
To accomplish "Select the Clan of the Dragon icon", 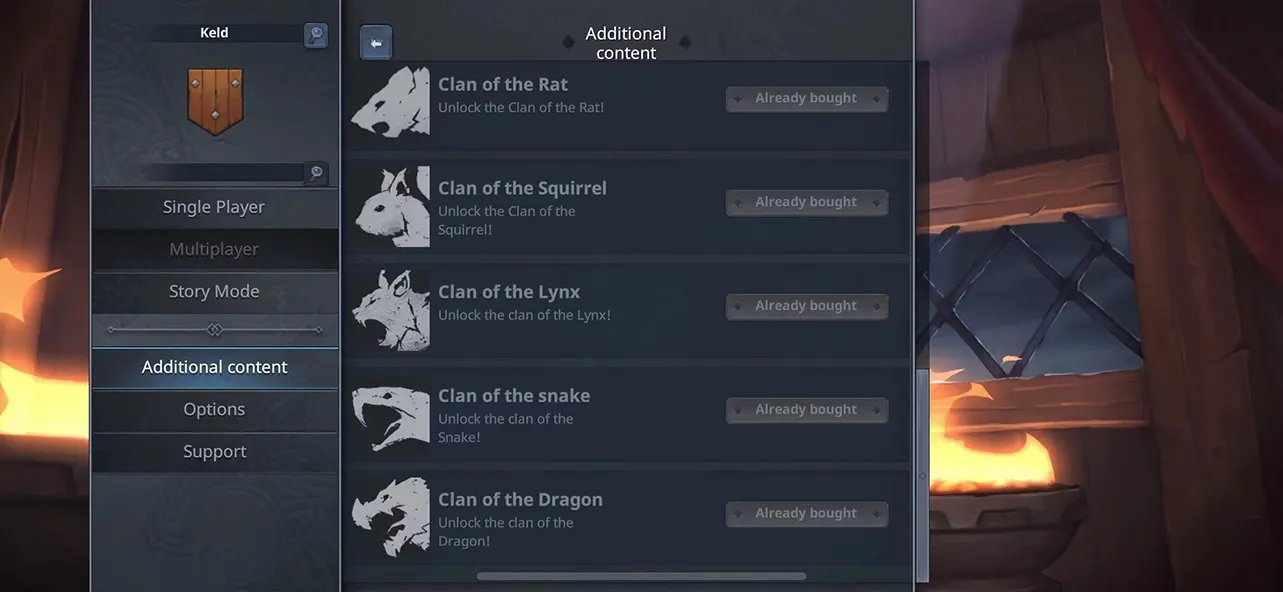I will pyautogui.click(x=391, y=517).
